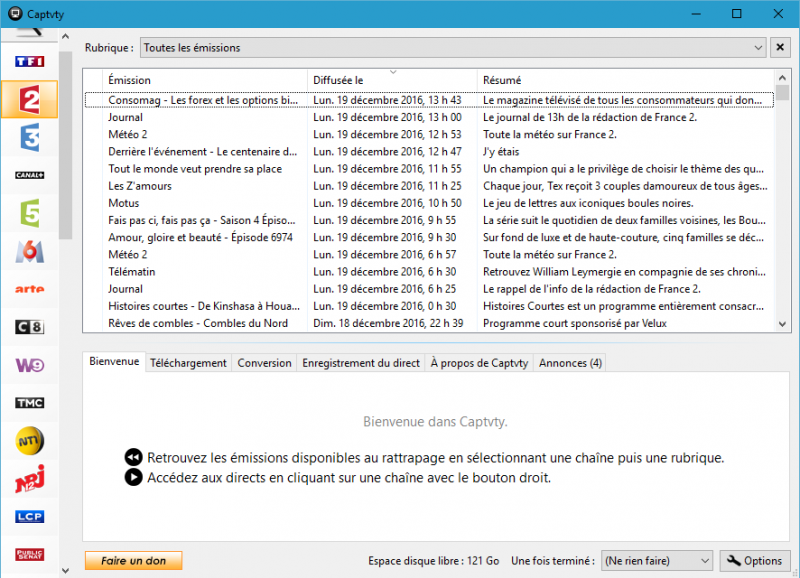
Task: Select the W9 channel icon
Action: click(x=30, y=365)
